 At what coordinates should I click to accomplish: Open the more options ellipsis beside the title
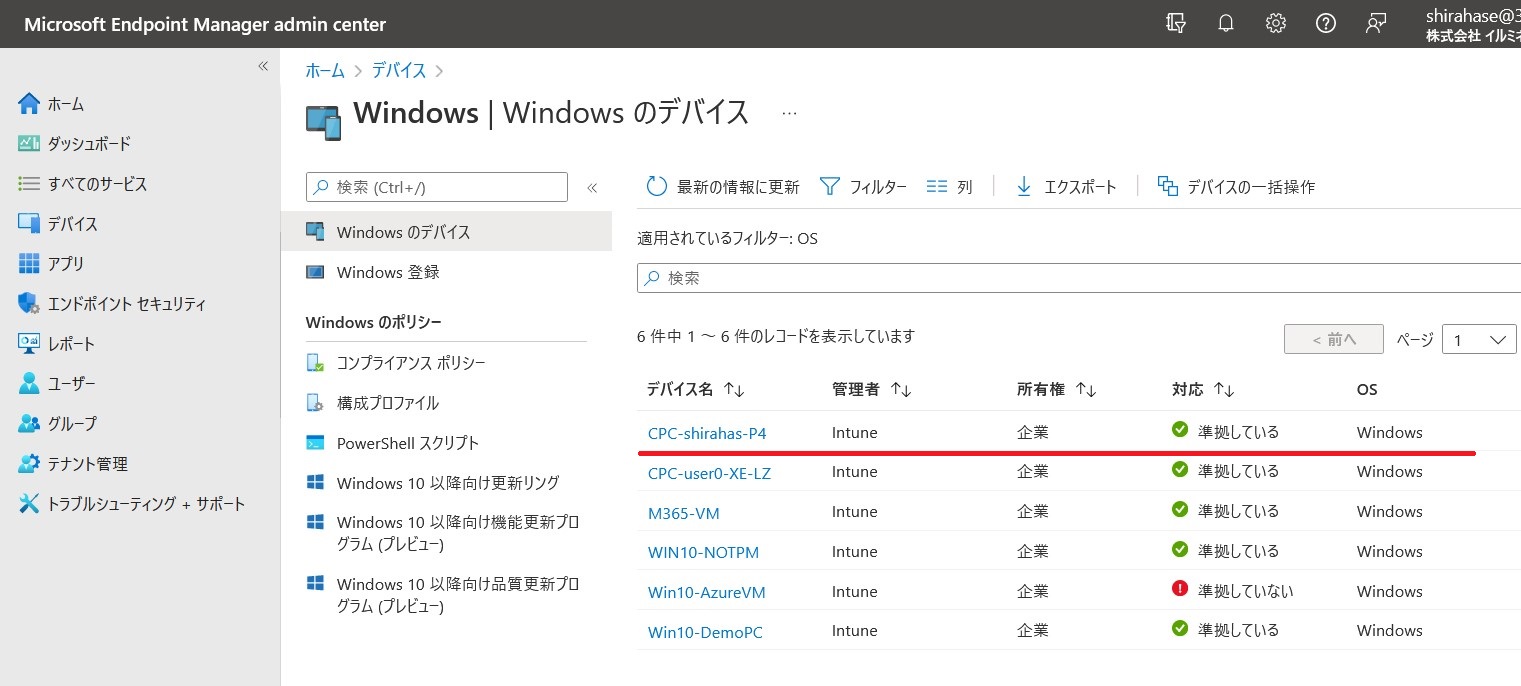pos(790,113)
